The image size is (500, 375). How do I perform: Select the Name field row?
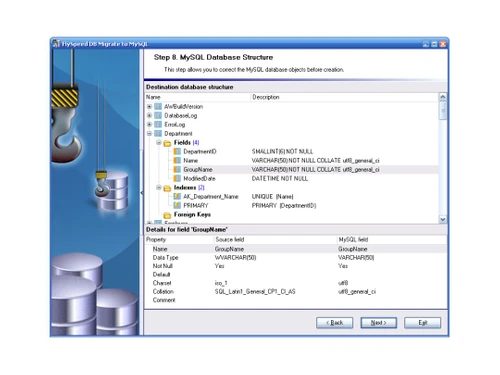point(292,161)
